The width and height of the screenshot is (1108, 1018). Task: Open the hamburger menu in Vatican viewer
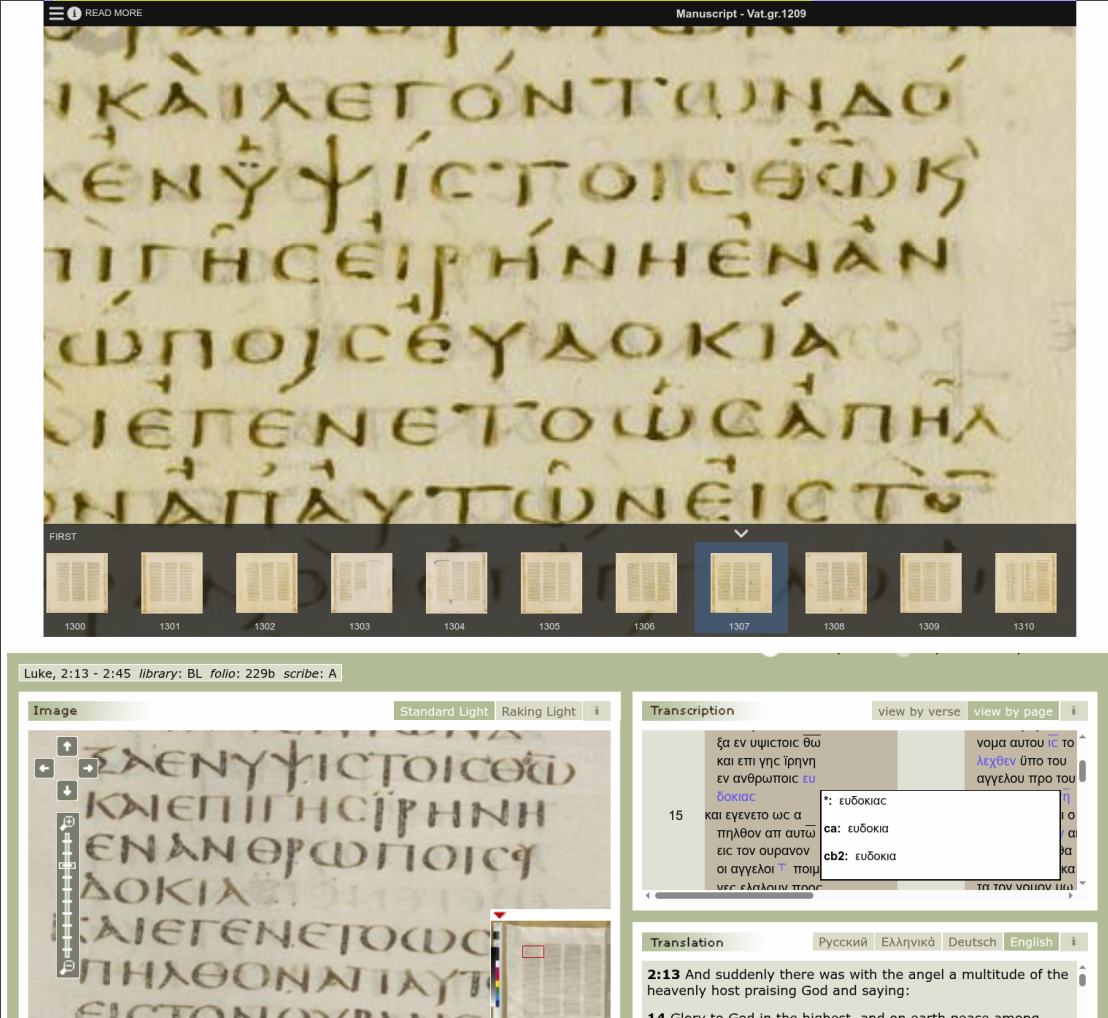(56, 13)
